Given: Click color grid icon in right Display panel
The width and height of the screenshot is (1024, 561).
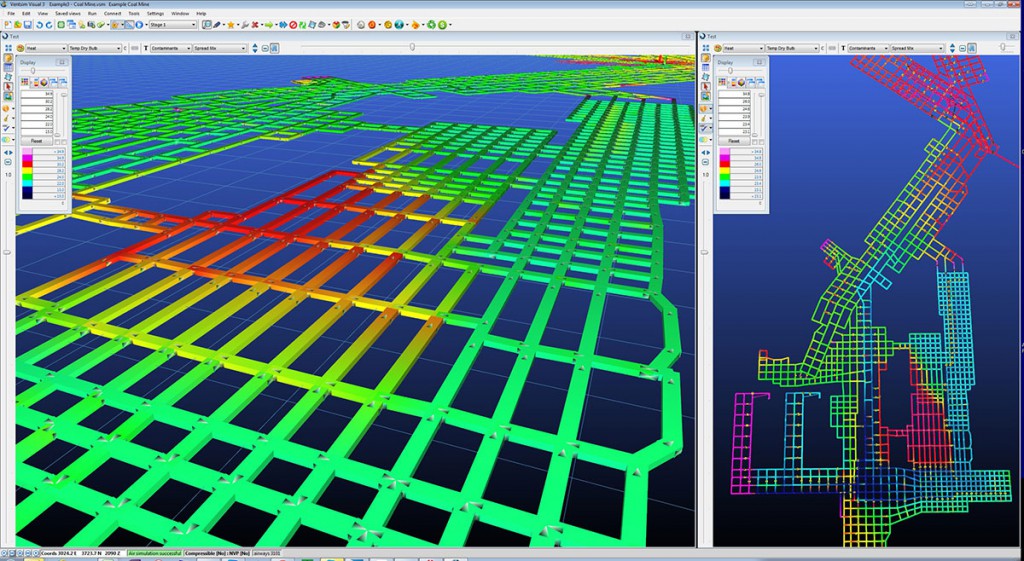Looking at the screenshot, I should pos(722,82).
